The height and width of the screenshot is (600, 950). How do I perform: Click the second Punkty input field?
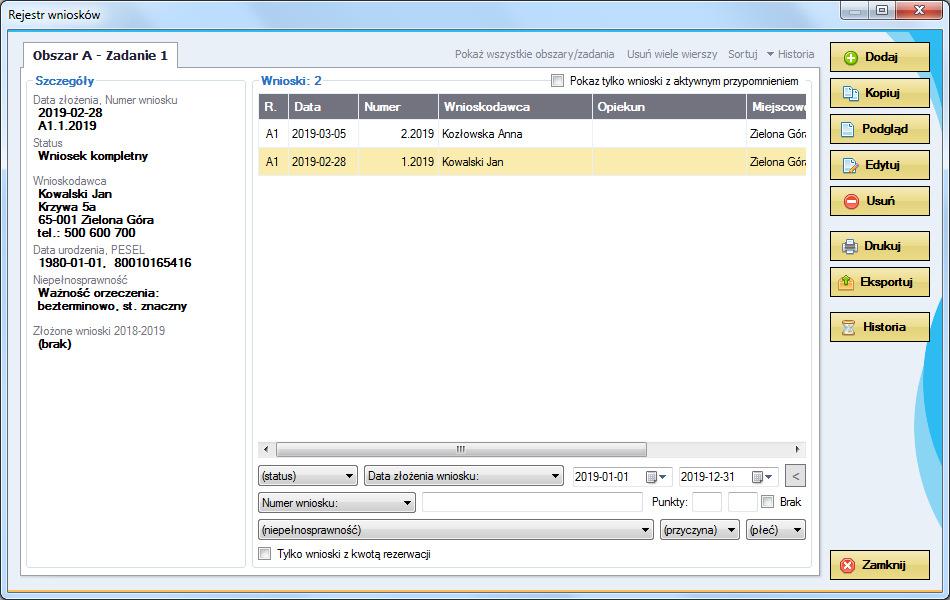coord(743,502)
